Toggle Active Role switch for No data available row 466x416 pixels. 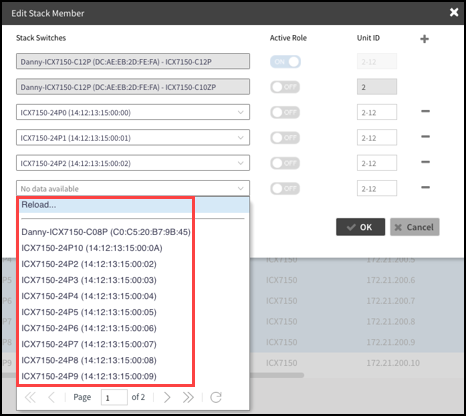point(285,189)
